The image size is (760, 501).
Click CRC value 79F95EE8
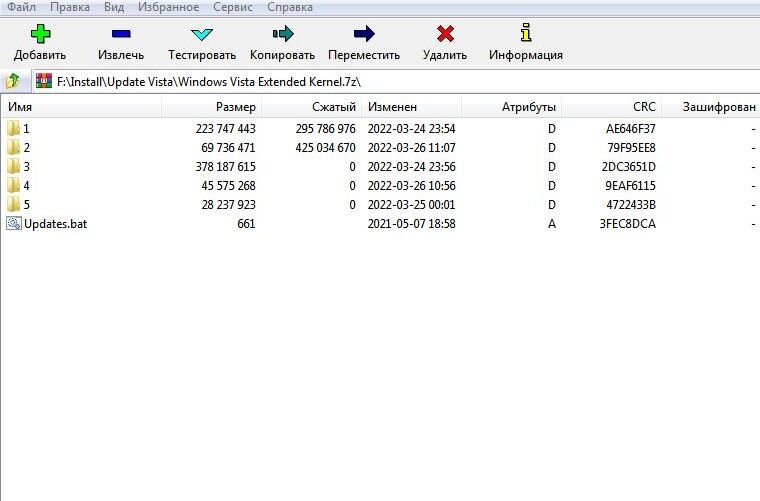pyautogui.click(x=632, y=147)
